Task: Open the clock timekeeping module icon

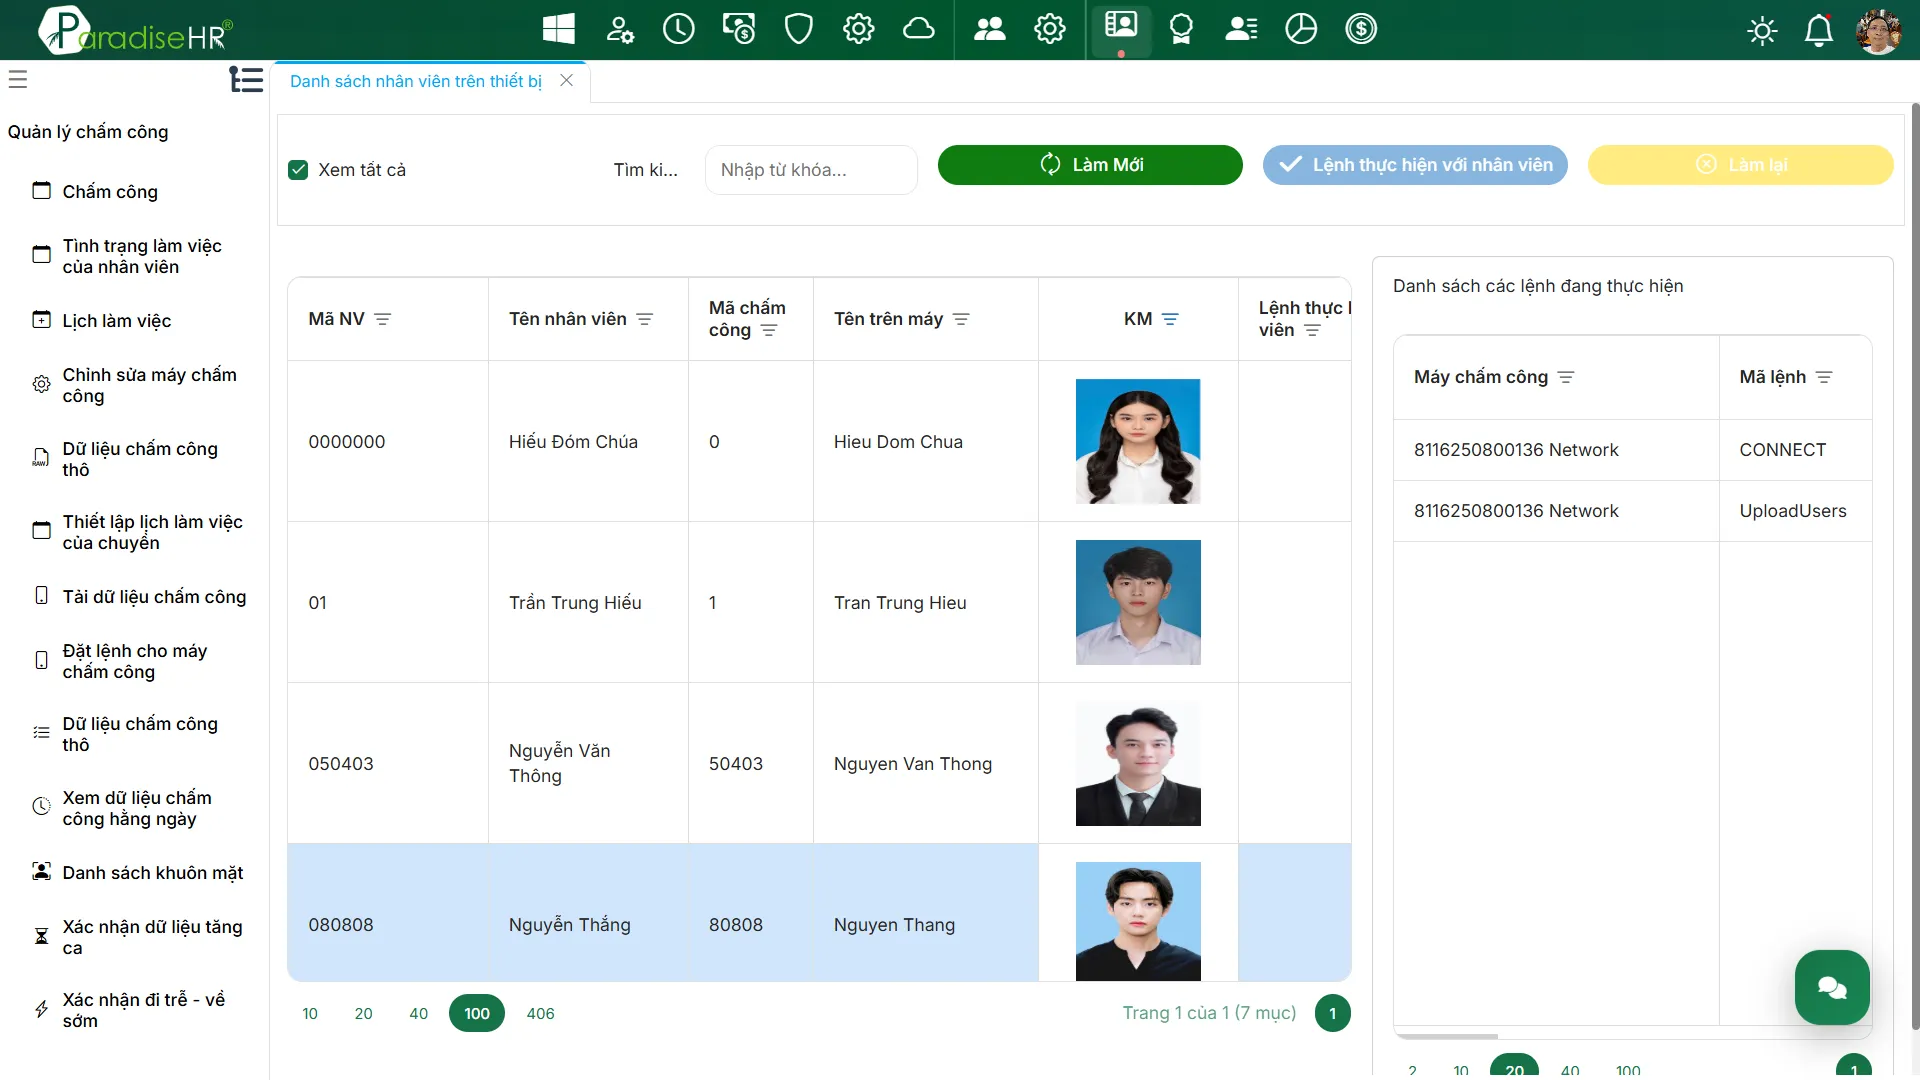Action: [678, 29]
